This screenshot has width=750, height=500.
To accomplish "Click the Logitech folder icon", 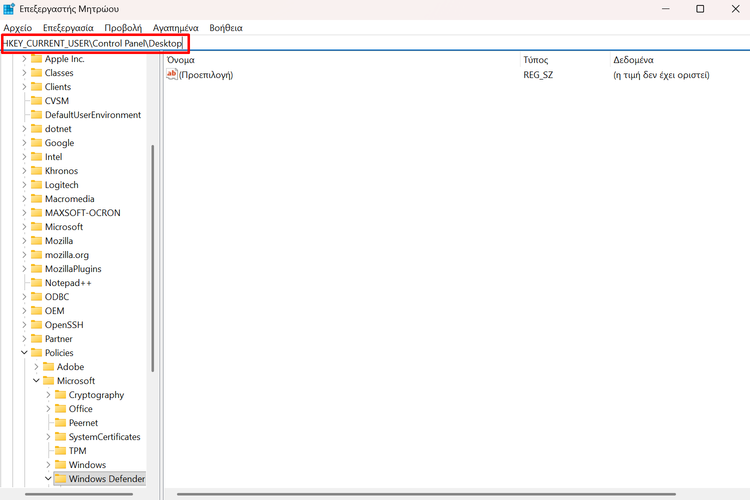I will tap(35, 185).
